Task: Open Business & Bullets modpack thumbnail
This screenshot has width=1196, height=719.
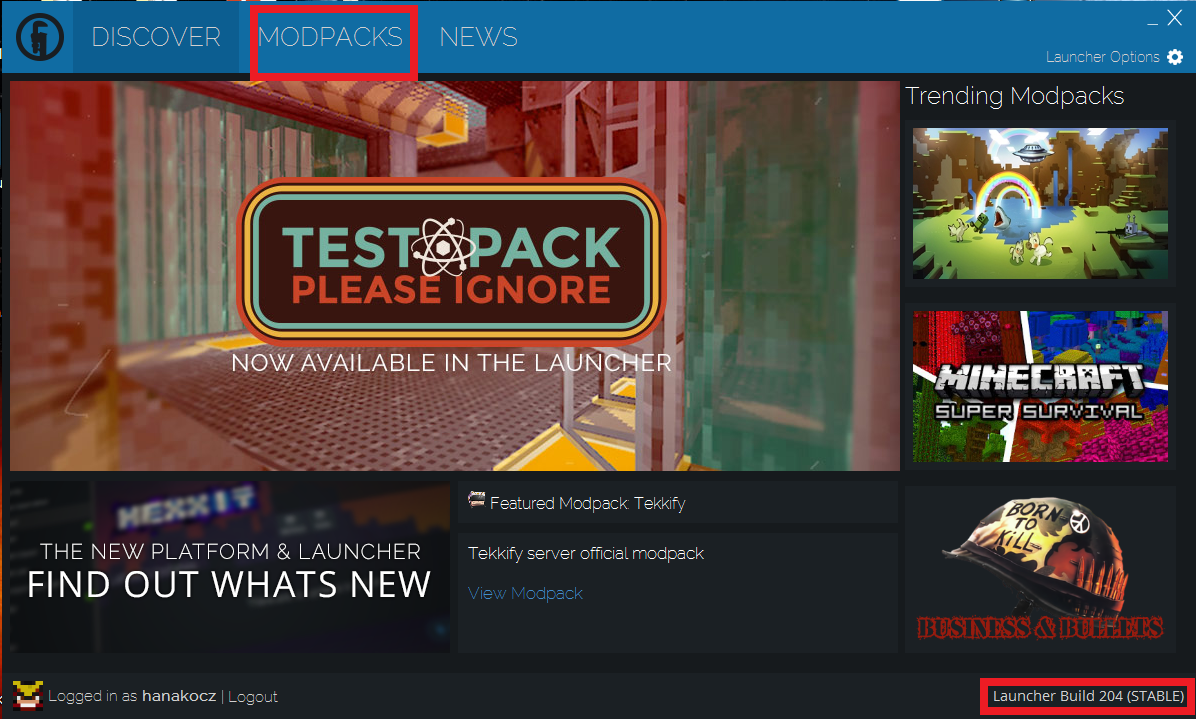Action: pyautogui.click(x=1040, y=570)
